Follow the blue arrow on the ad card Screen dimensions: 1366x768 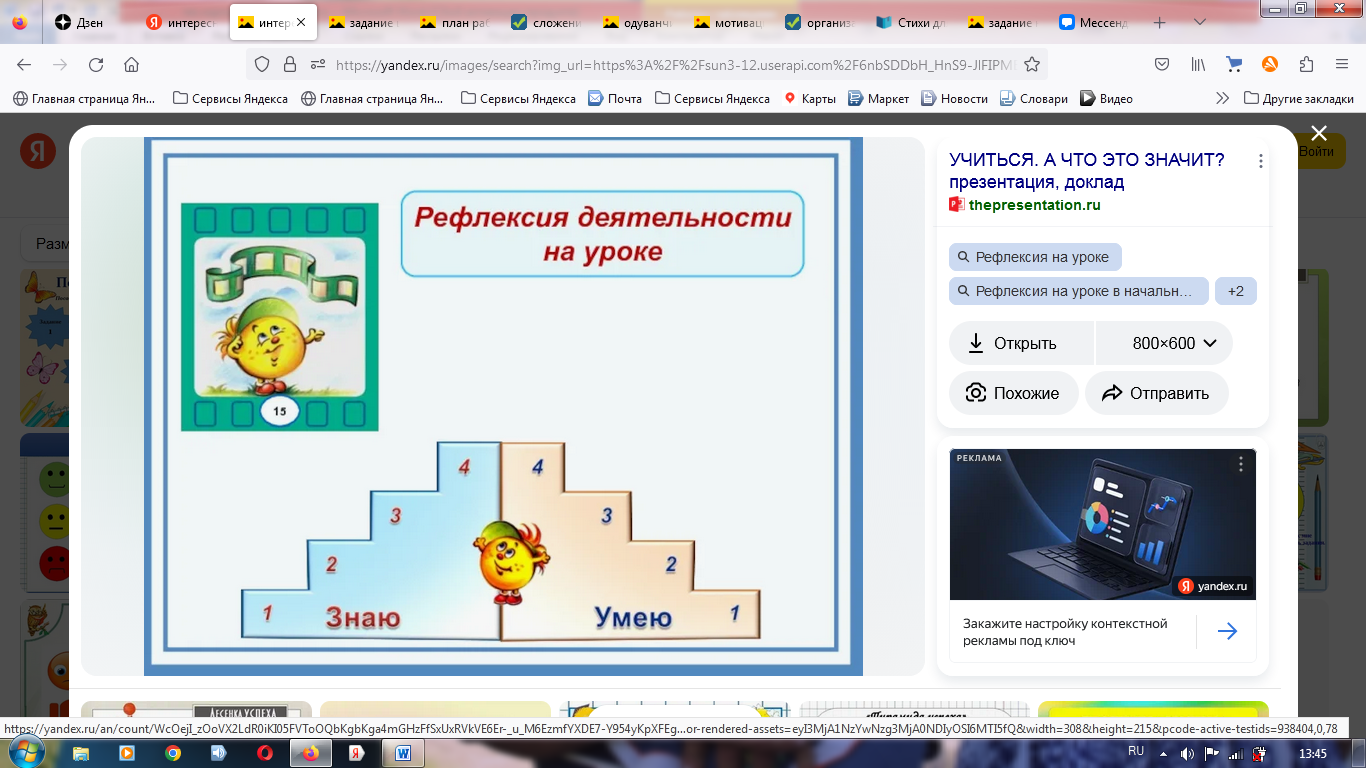click(x=1227, y=631)
